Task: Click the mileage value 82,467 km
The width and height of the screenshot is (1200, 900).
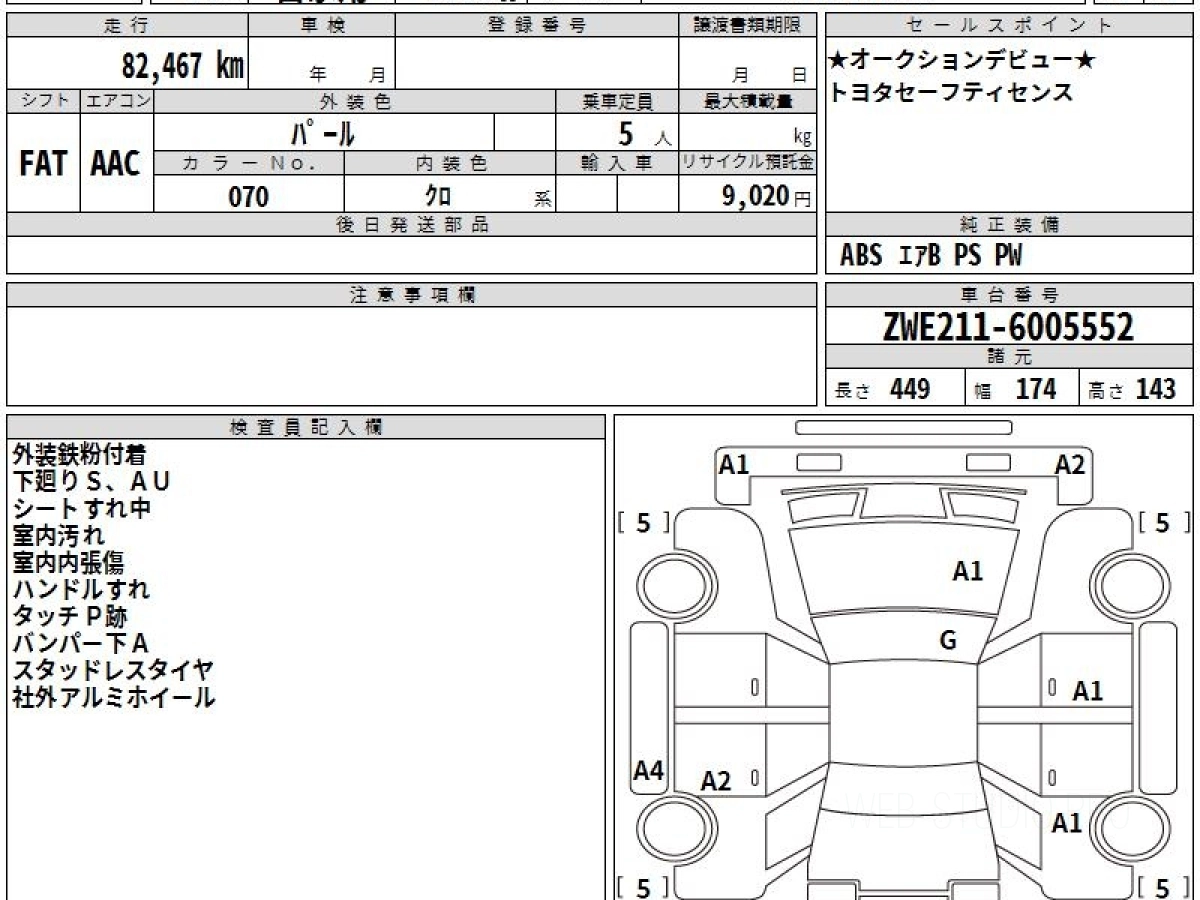Action: coord(183,66)
